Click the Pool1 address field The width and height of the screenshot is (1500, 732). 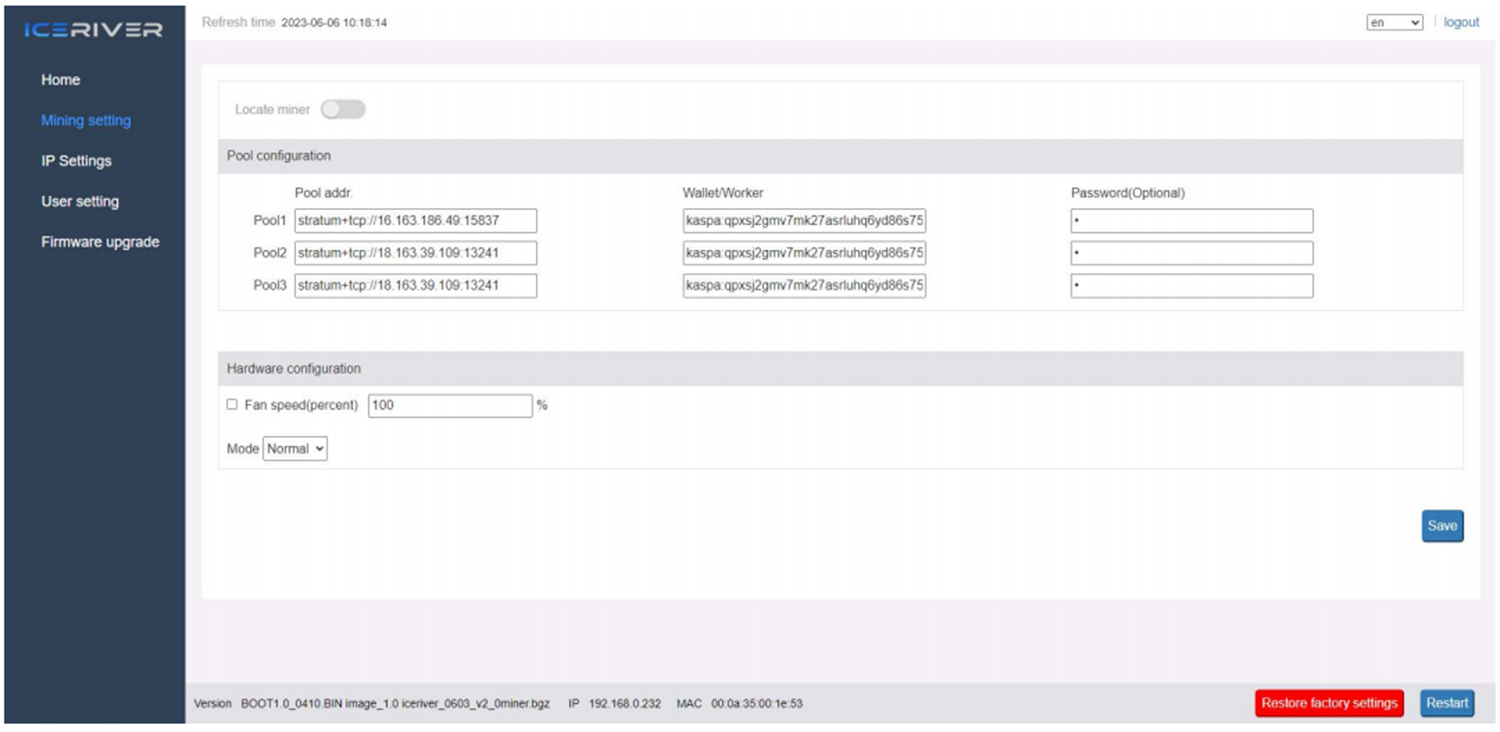[x=416, y=221]
